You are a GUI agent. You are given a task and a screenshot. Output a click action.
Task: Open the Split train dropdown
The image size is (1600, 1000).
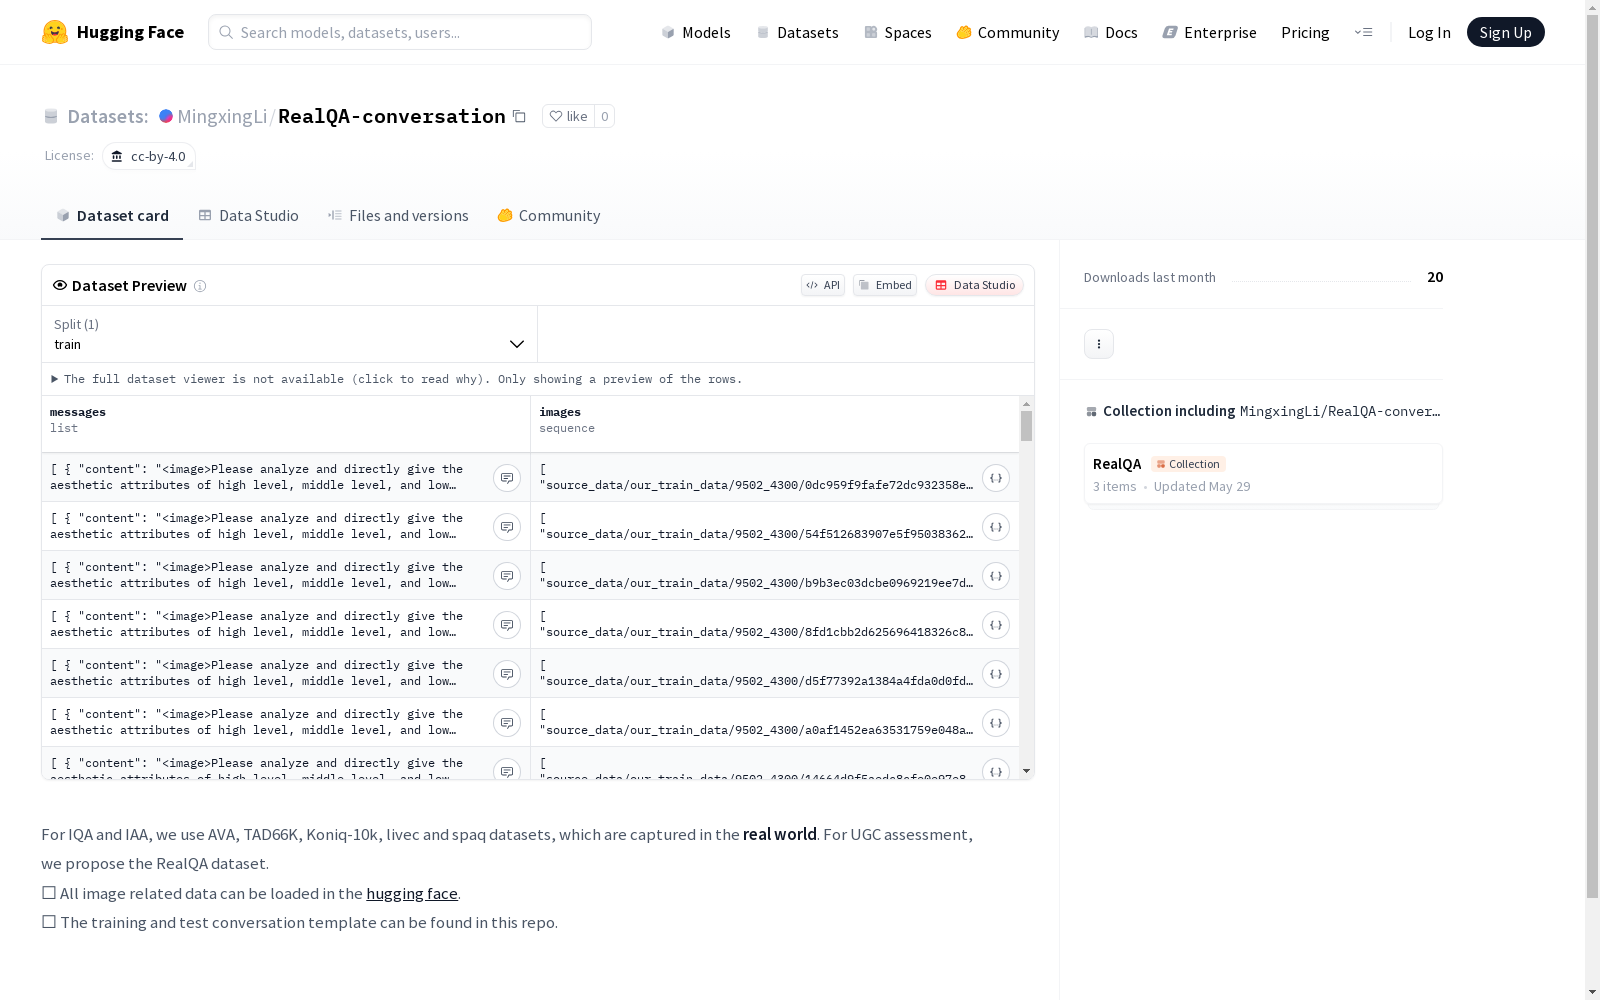pyautogui.click(x=289, y=334)
